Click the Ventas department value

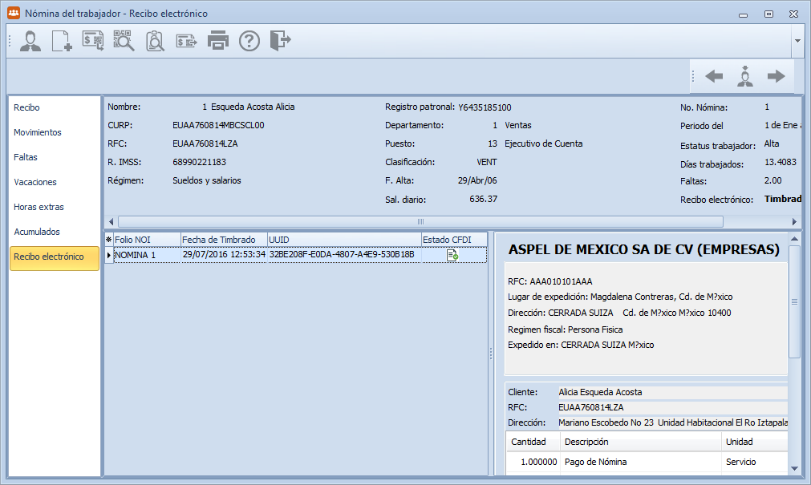coord(518,125)
